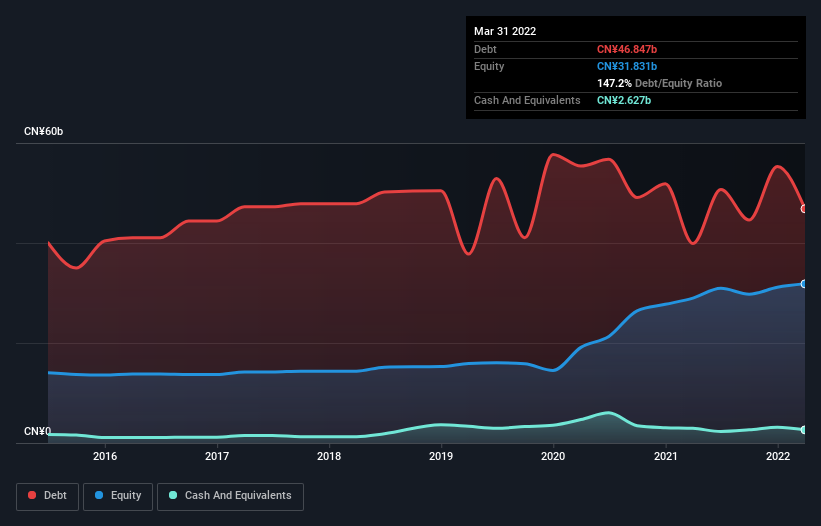Click the CN¥60b y-axis label
Screen dimensions: 821x526
(x=43, y=131)
